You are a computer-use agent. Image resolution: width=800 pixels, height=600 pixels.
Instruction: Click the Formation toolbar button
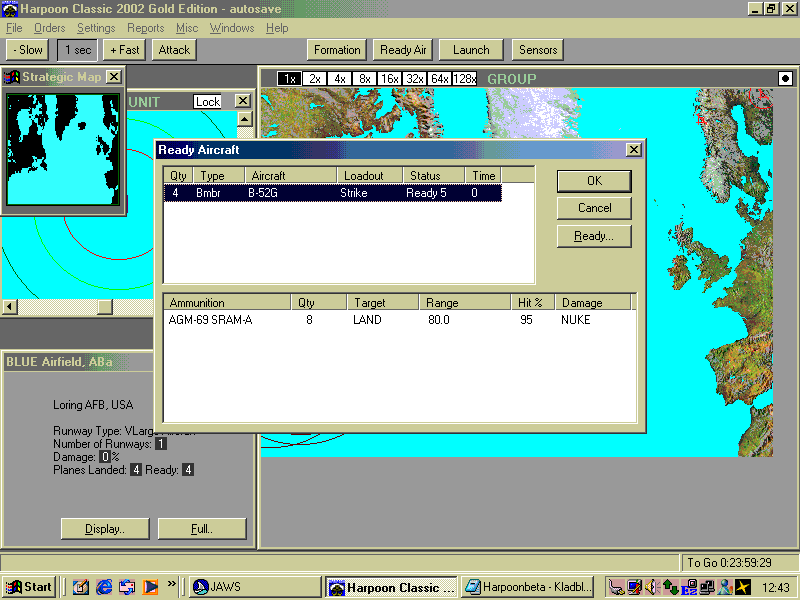pos(337,50)
